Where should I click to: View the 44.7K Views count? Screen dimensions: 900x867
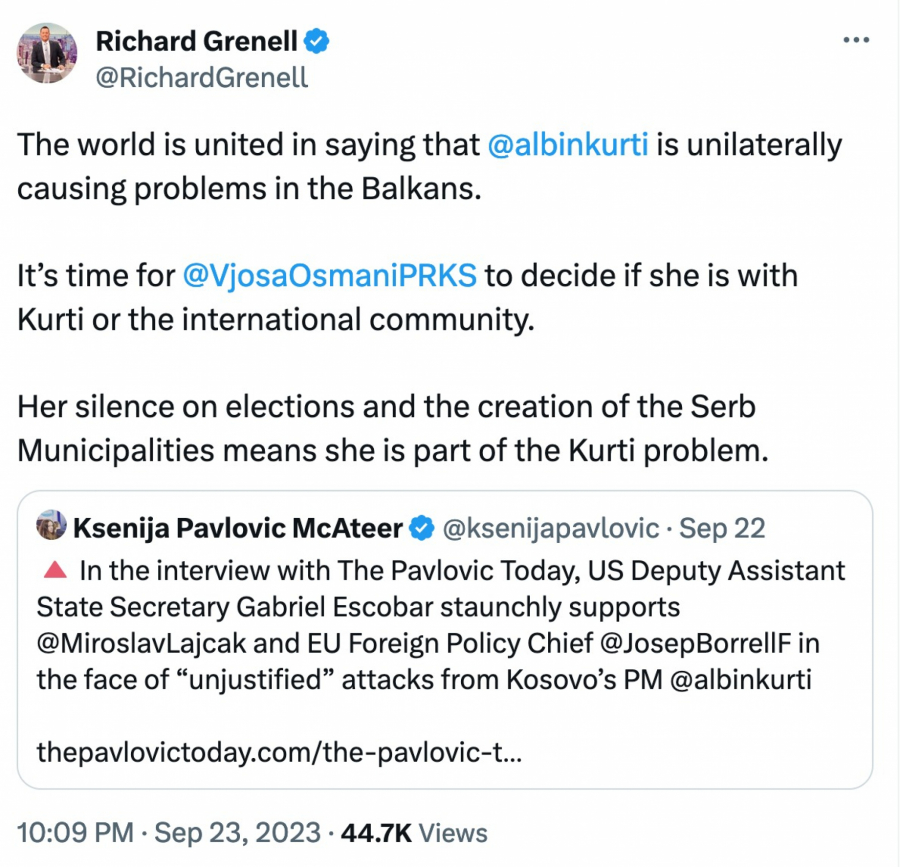416,832
